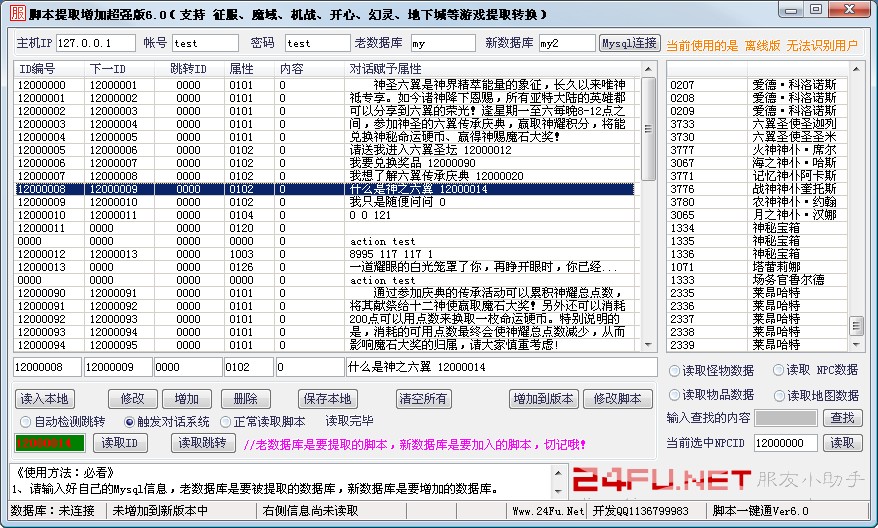Click the app icon in title bar
The height and width of the screenshot is (528, 878).
[12, 12]
